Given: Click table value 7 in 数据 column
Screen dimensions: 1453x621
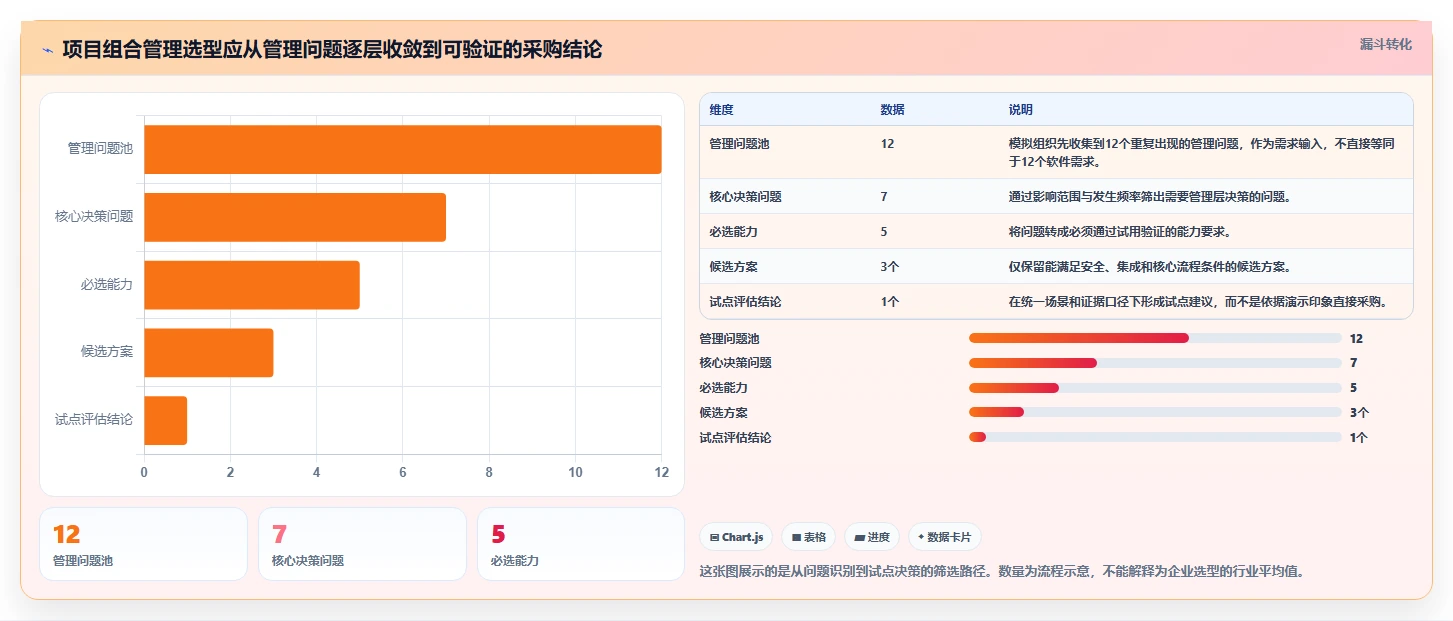Looking at the screenshot, I should pyautogui.click(x=884, y=197).
